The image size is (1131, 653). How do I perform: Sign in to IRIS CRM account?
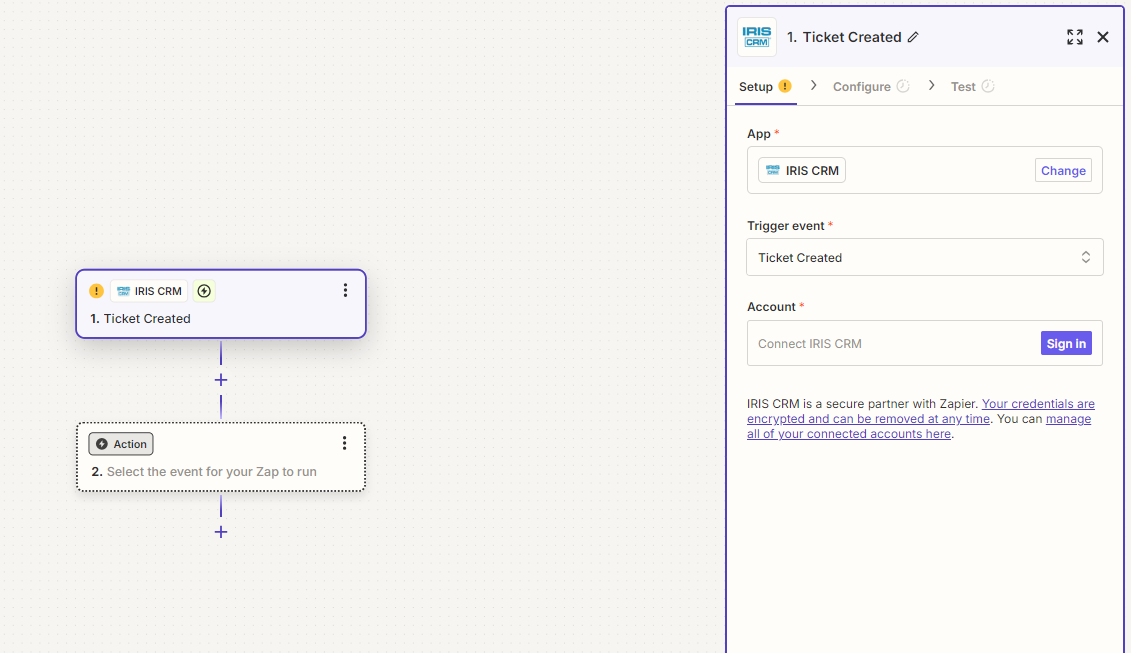coord(1066,343)
